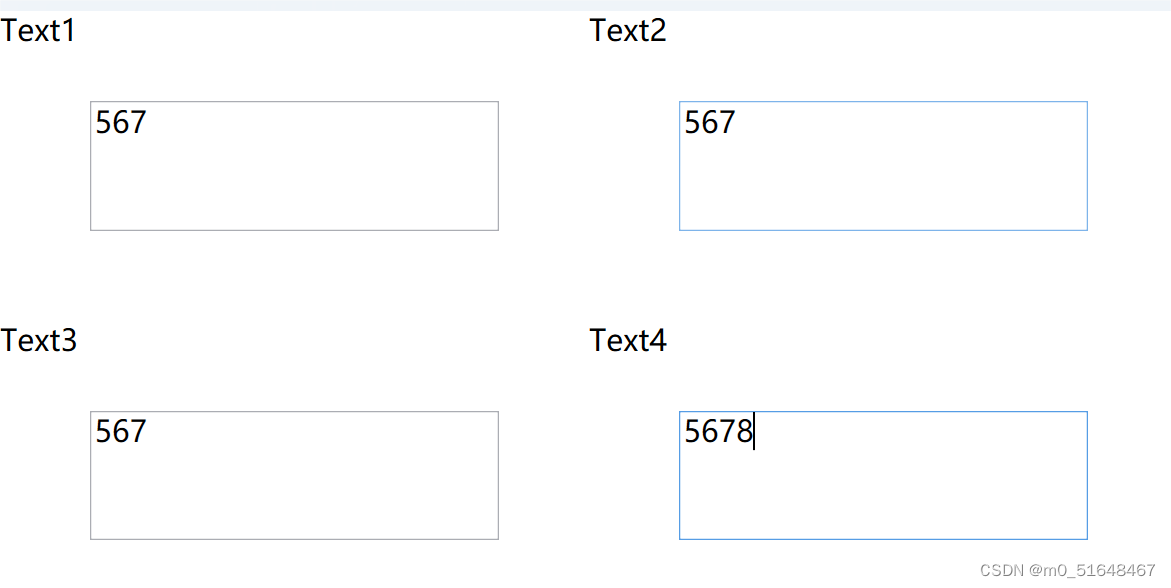Click the CSDN watermark text
The height and width of the screenshot is (588, 1171).
998,570
